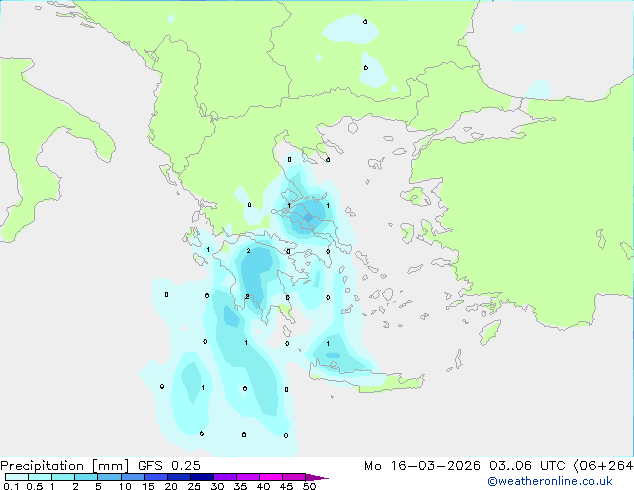
Task: Click the '10' legend scale label
Action: [x=125, y=486]
